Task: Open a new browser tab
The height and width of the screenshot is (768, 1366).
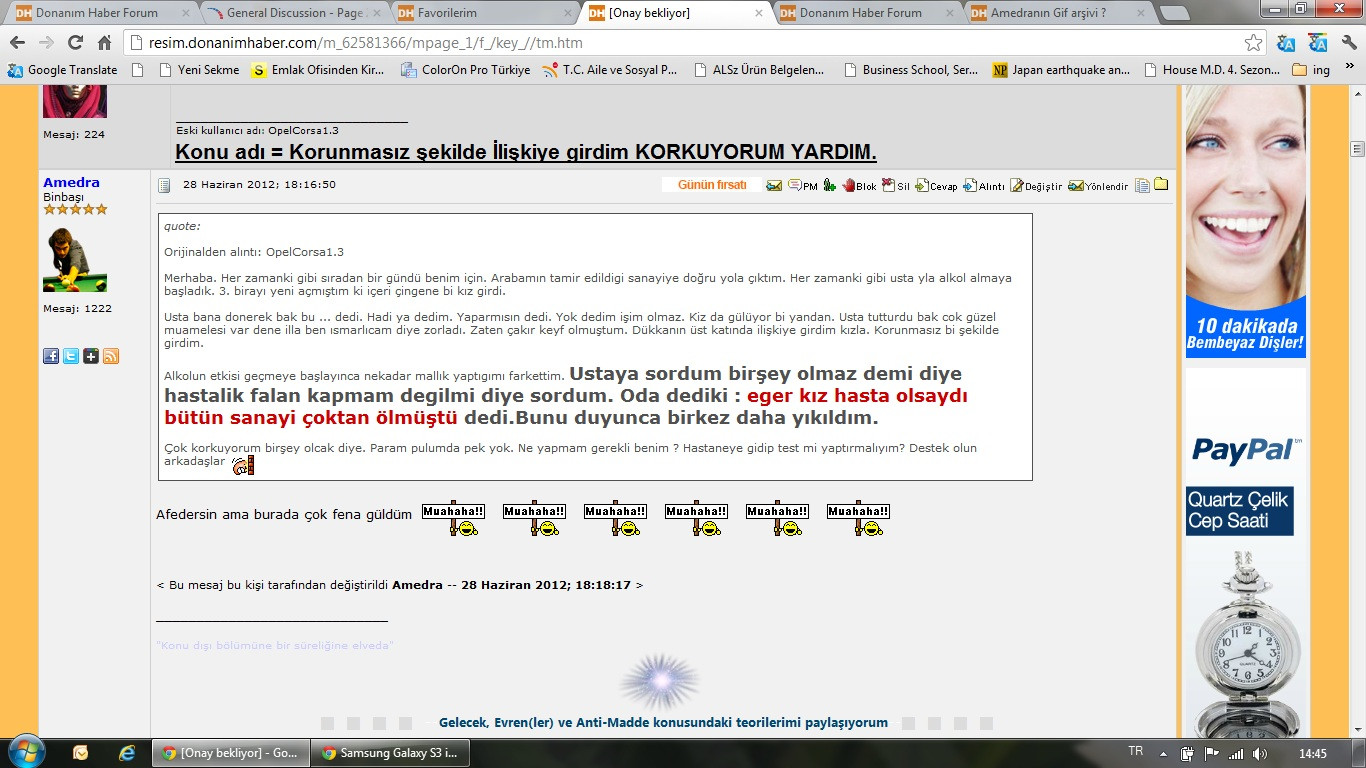Action: point(1174,14)
